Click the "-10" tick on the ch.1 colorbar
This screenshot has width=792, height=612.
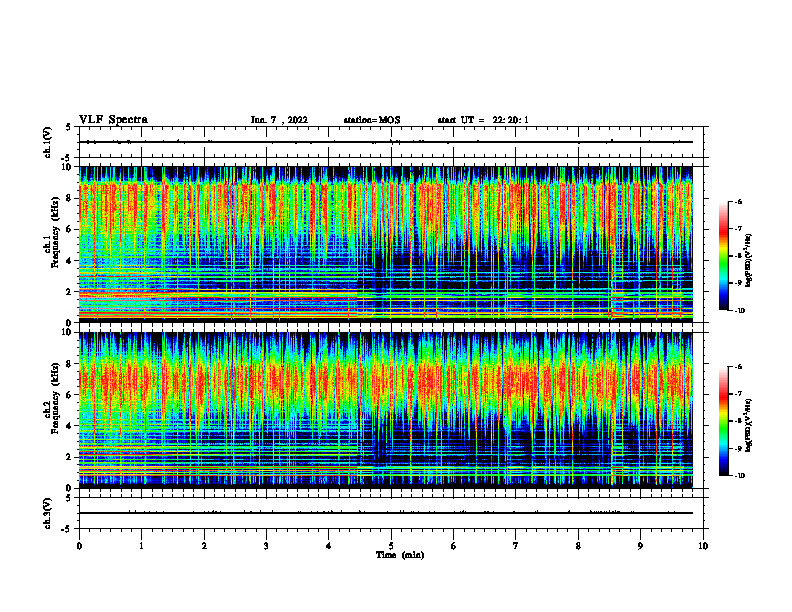740,311
